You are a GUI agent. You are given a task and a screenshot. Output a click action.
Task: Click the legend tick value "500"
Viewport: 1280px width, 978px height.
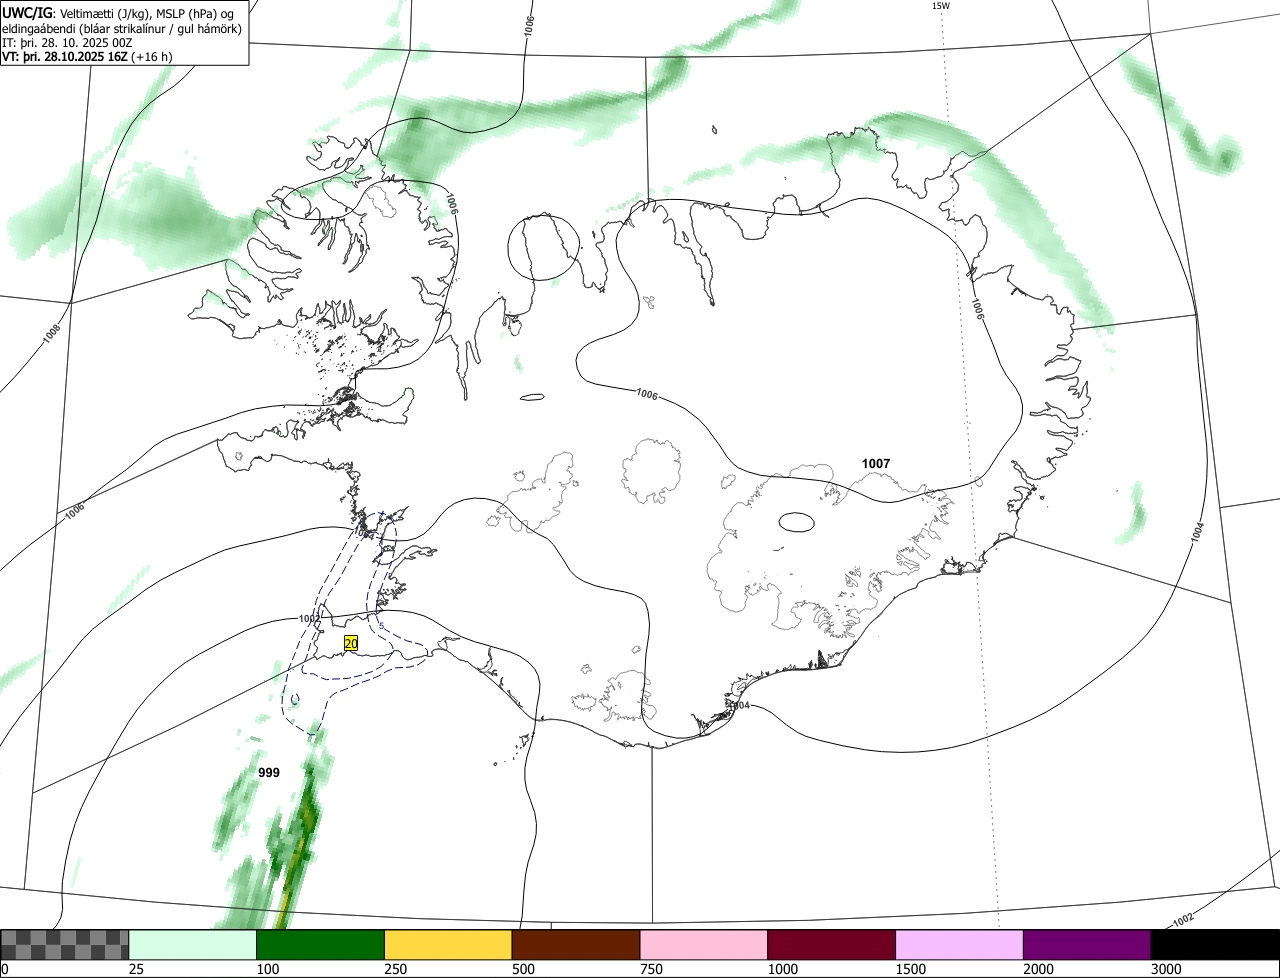coord(523,969)
